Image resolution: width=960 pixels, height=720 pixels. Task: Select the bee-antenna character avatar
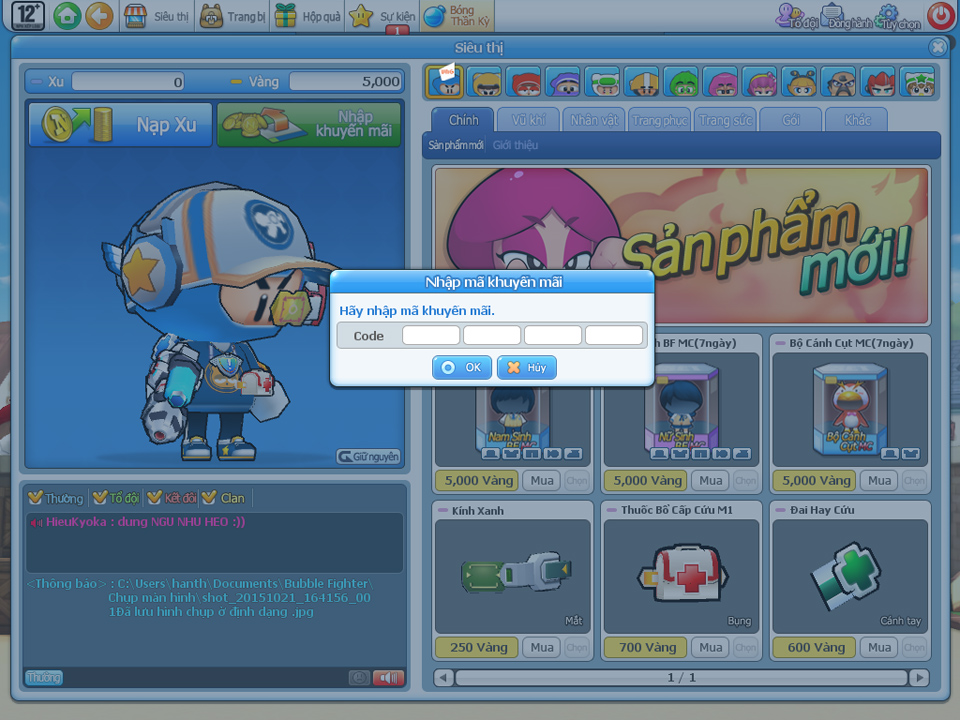click(799, 82)
